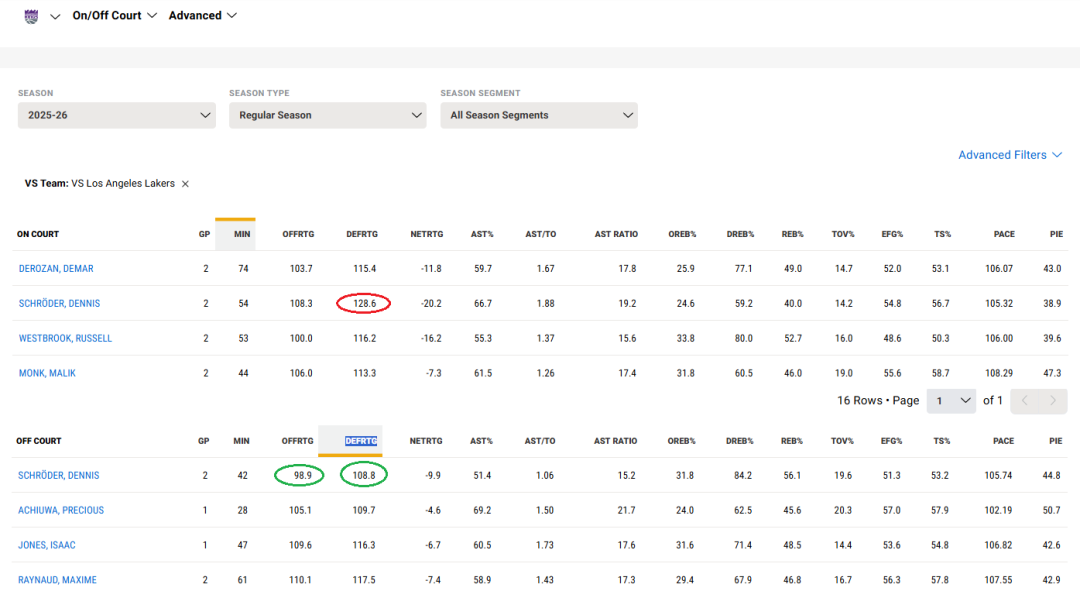Viewport: 1080px width, 598px height.
Task: Sort On Court table by NETRTG
Action: coord(426,234)
